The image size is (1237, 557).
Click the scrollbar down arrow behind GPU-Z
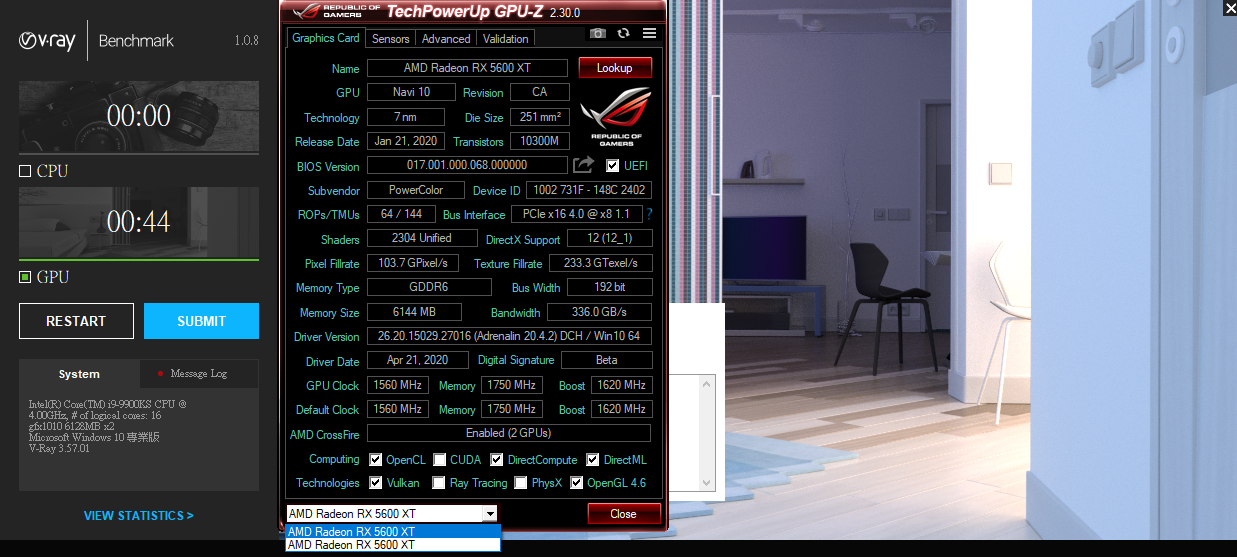708,482
